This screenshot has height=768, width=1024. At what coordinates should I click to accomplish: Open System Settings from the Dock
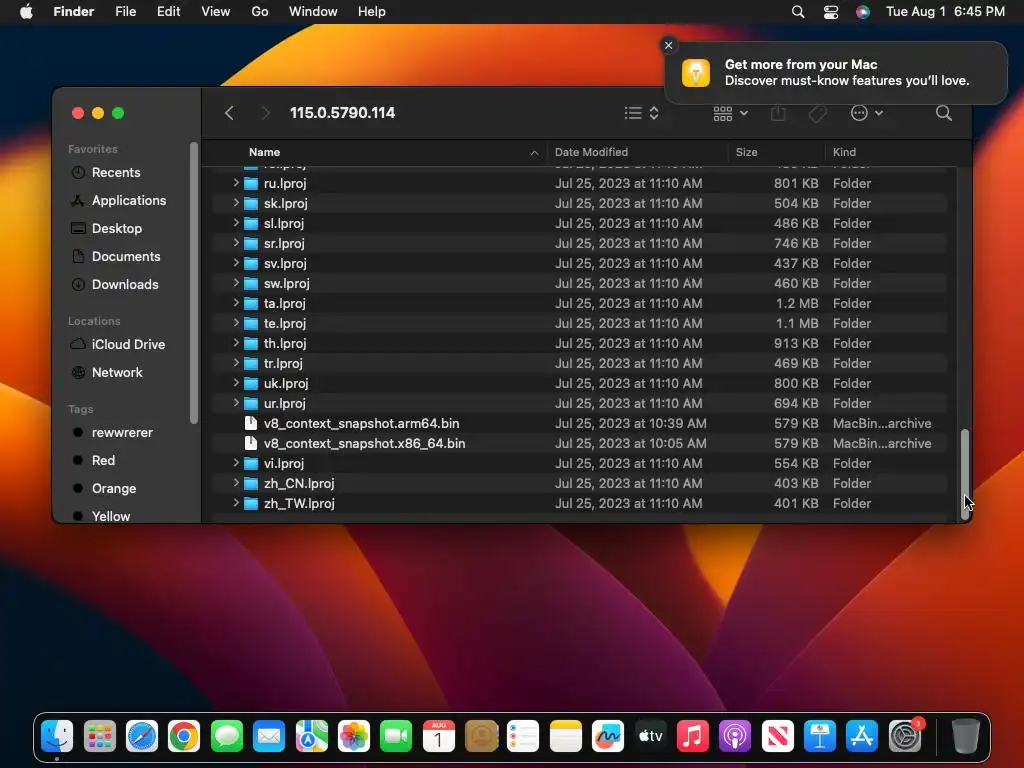pos(905,737)
